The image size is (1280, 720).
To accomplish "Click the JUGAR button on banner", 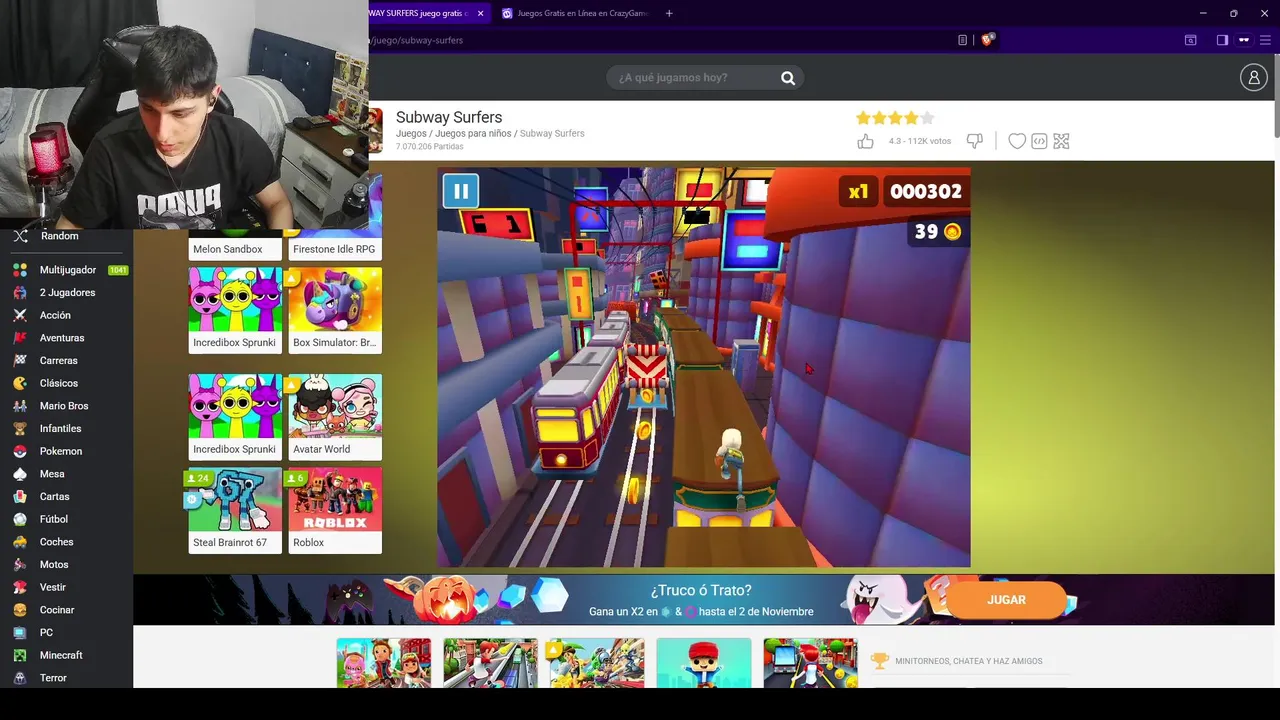I will [x=1006, y=600].
